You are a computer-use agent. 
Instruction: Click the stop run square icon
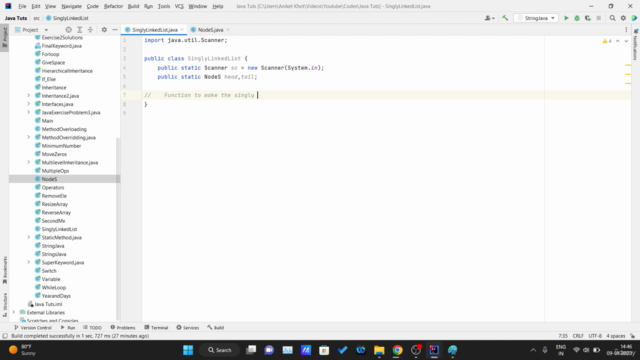[598, 18]
